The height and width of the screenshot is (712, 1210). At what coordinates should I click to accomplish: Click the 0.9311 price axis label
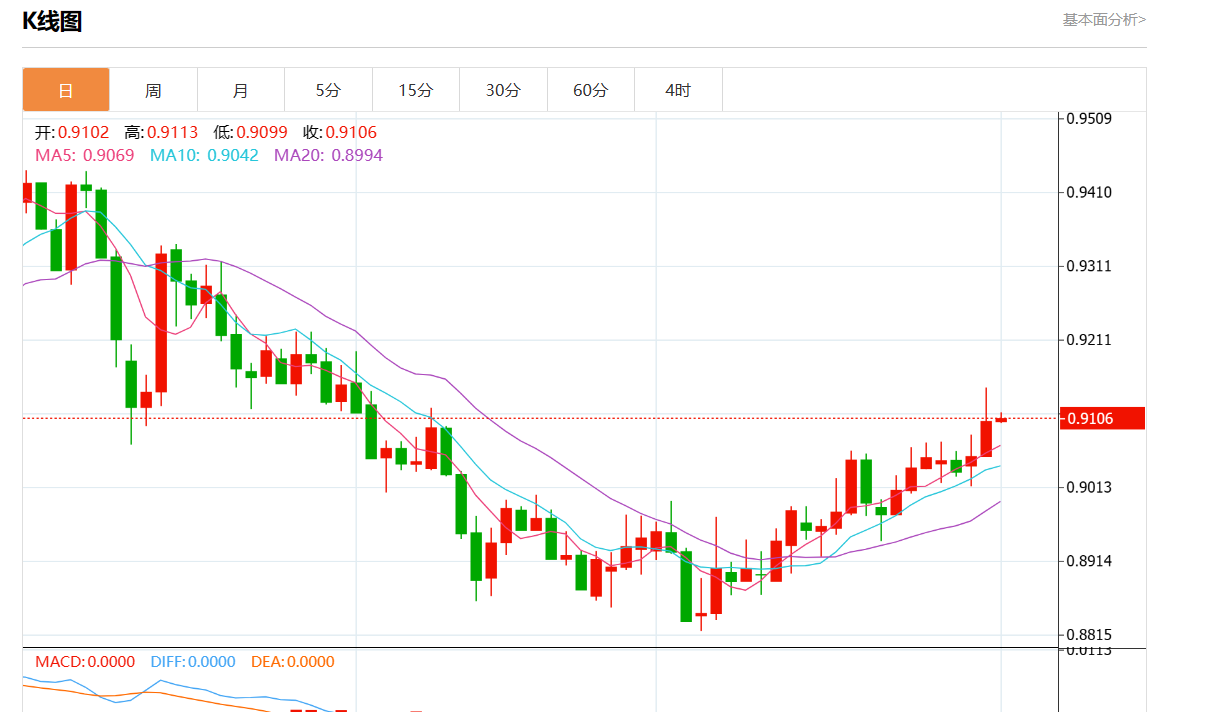(x=1089, y=266)
